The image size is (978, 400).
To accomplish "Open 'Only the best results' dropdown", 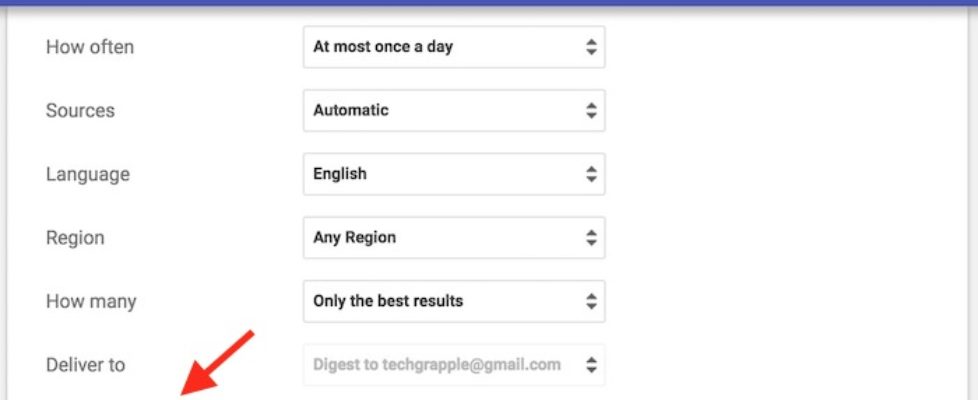I will click(x=453, y=301).
